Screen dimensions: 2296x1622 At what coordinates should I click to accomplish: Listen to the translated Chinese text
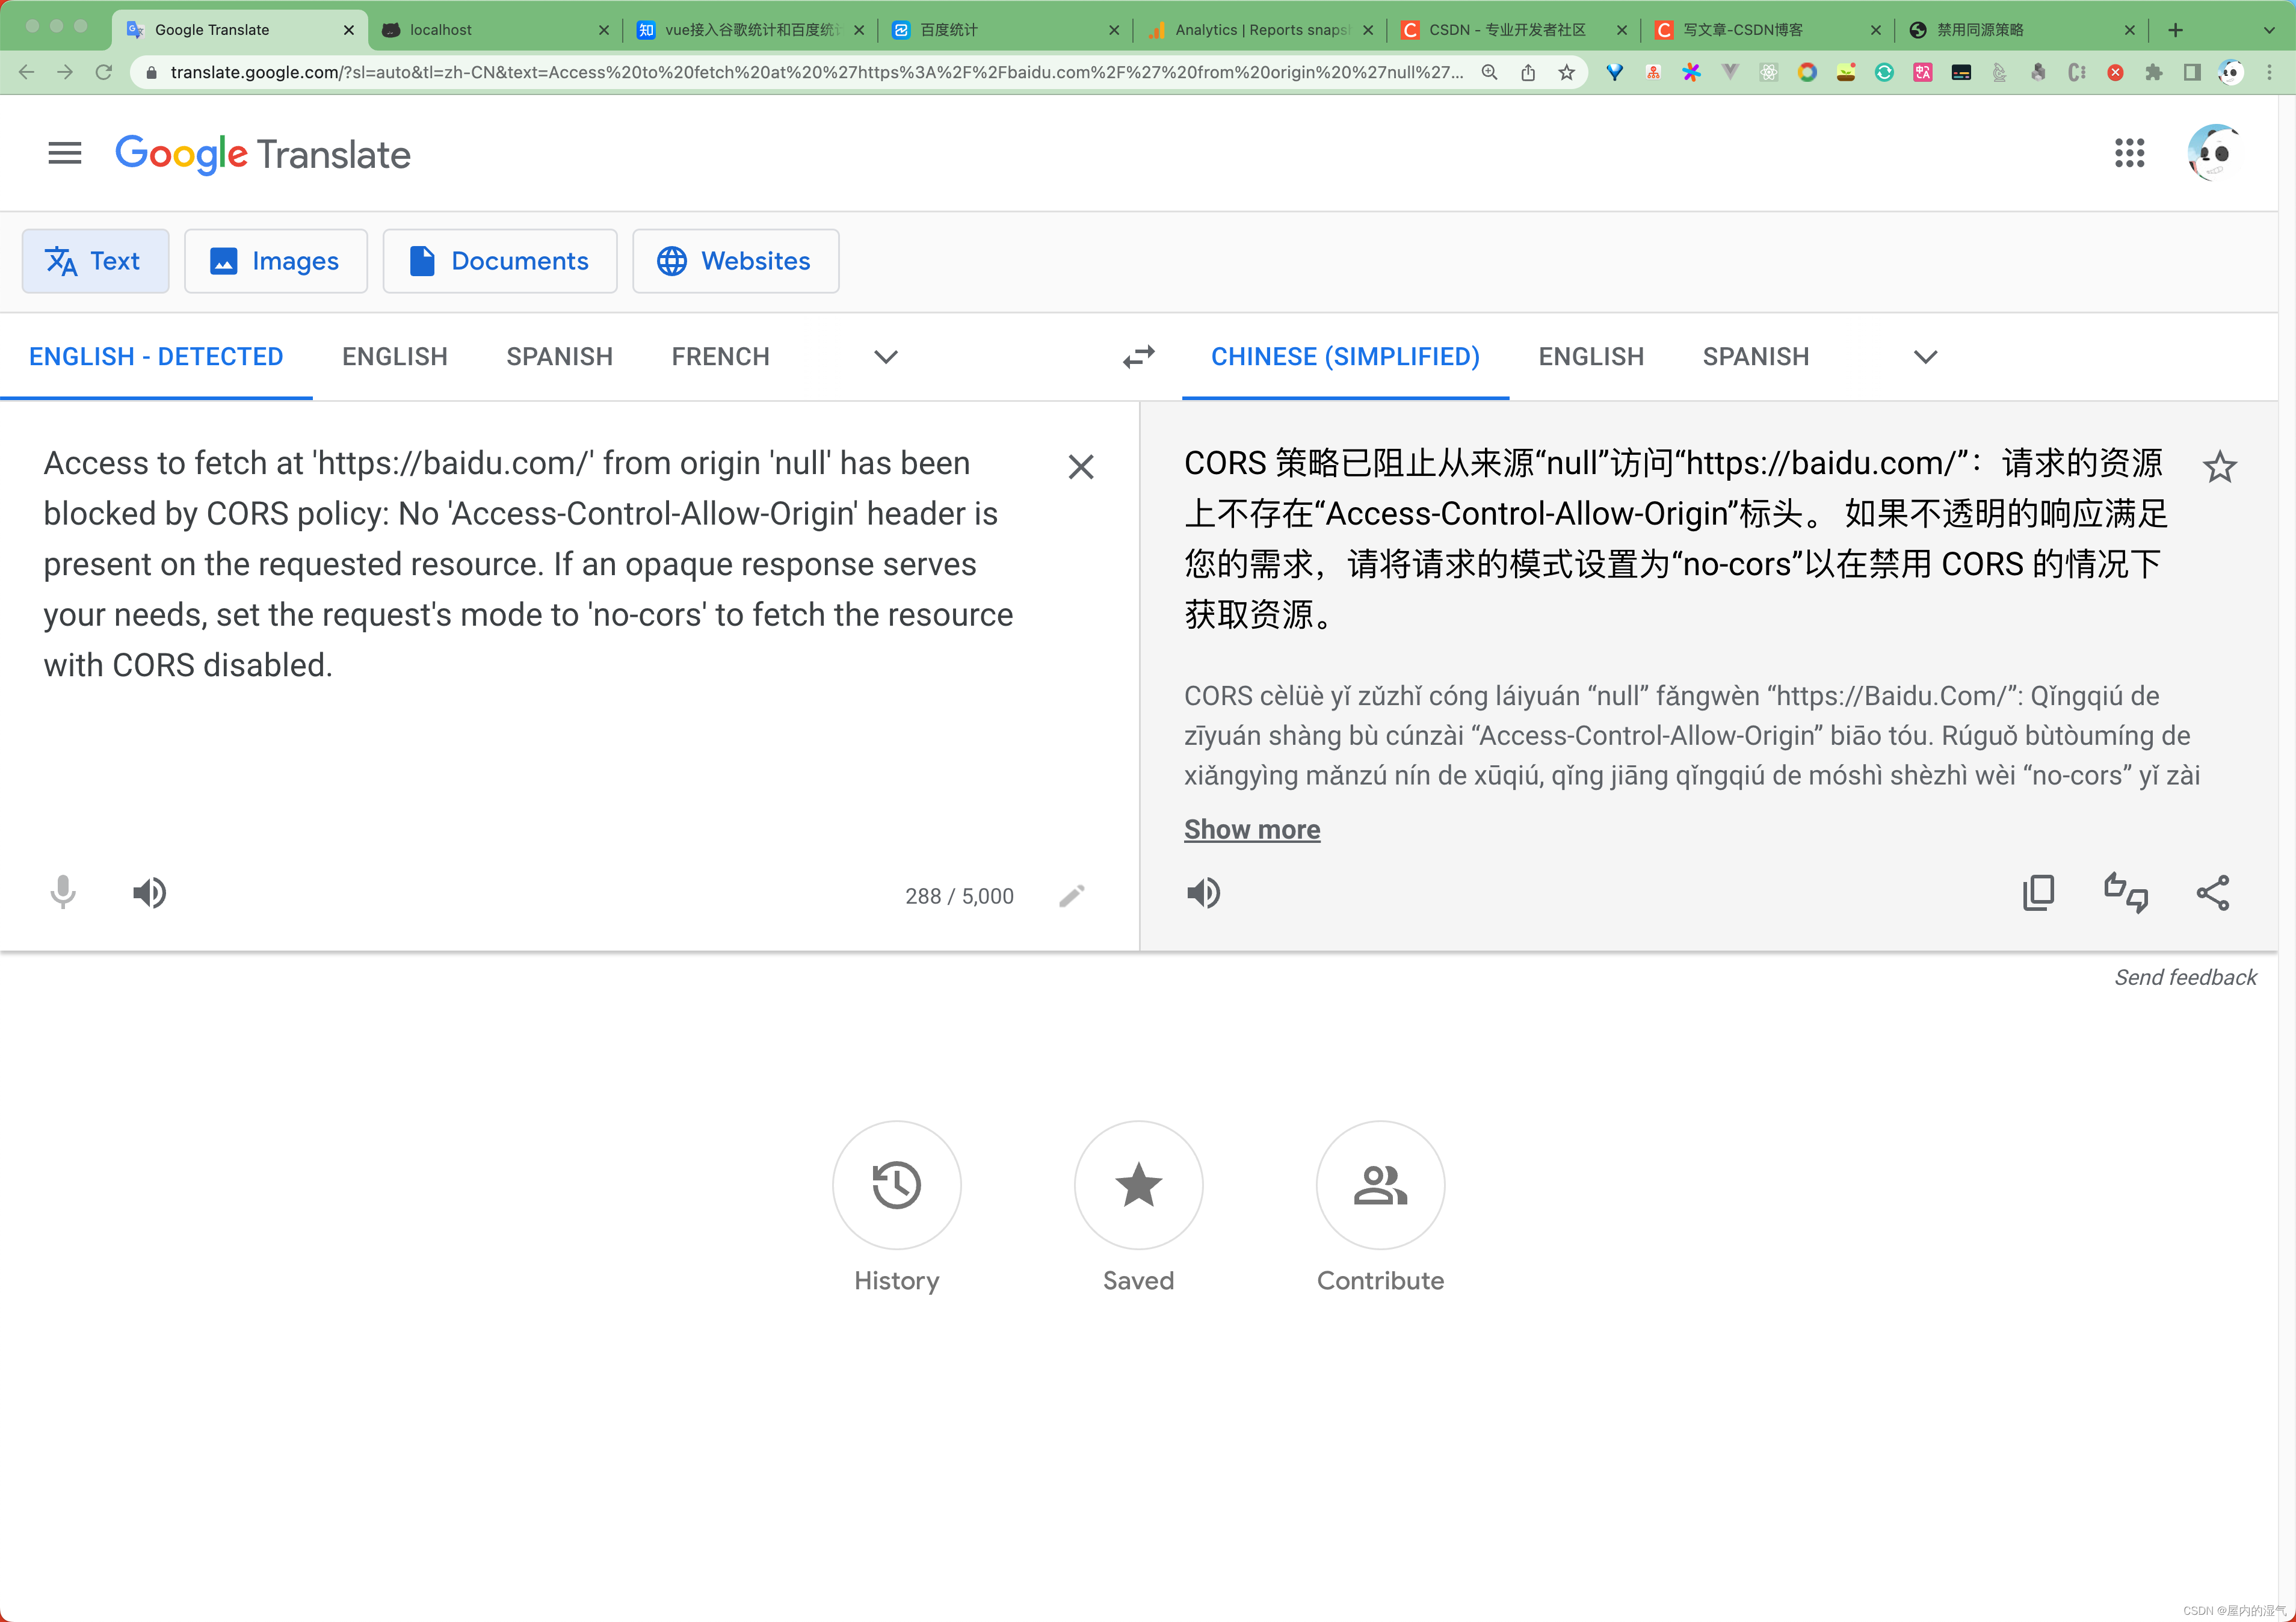click(1203, 893)
